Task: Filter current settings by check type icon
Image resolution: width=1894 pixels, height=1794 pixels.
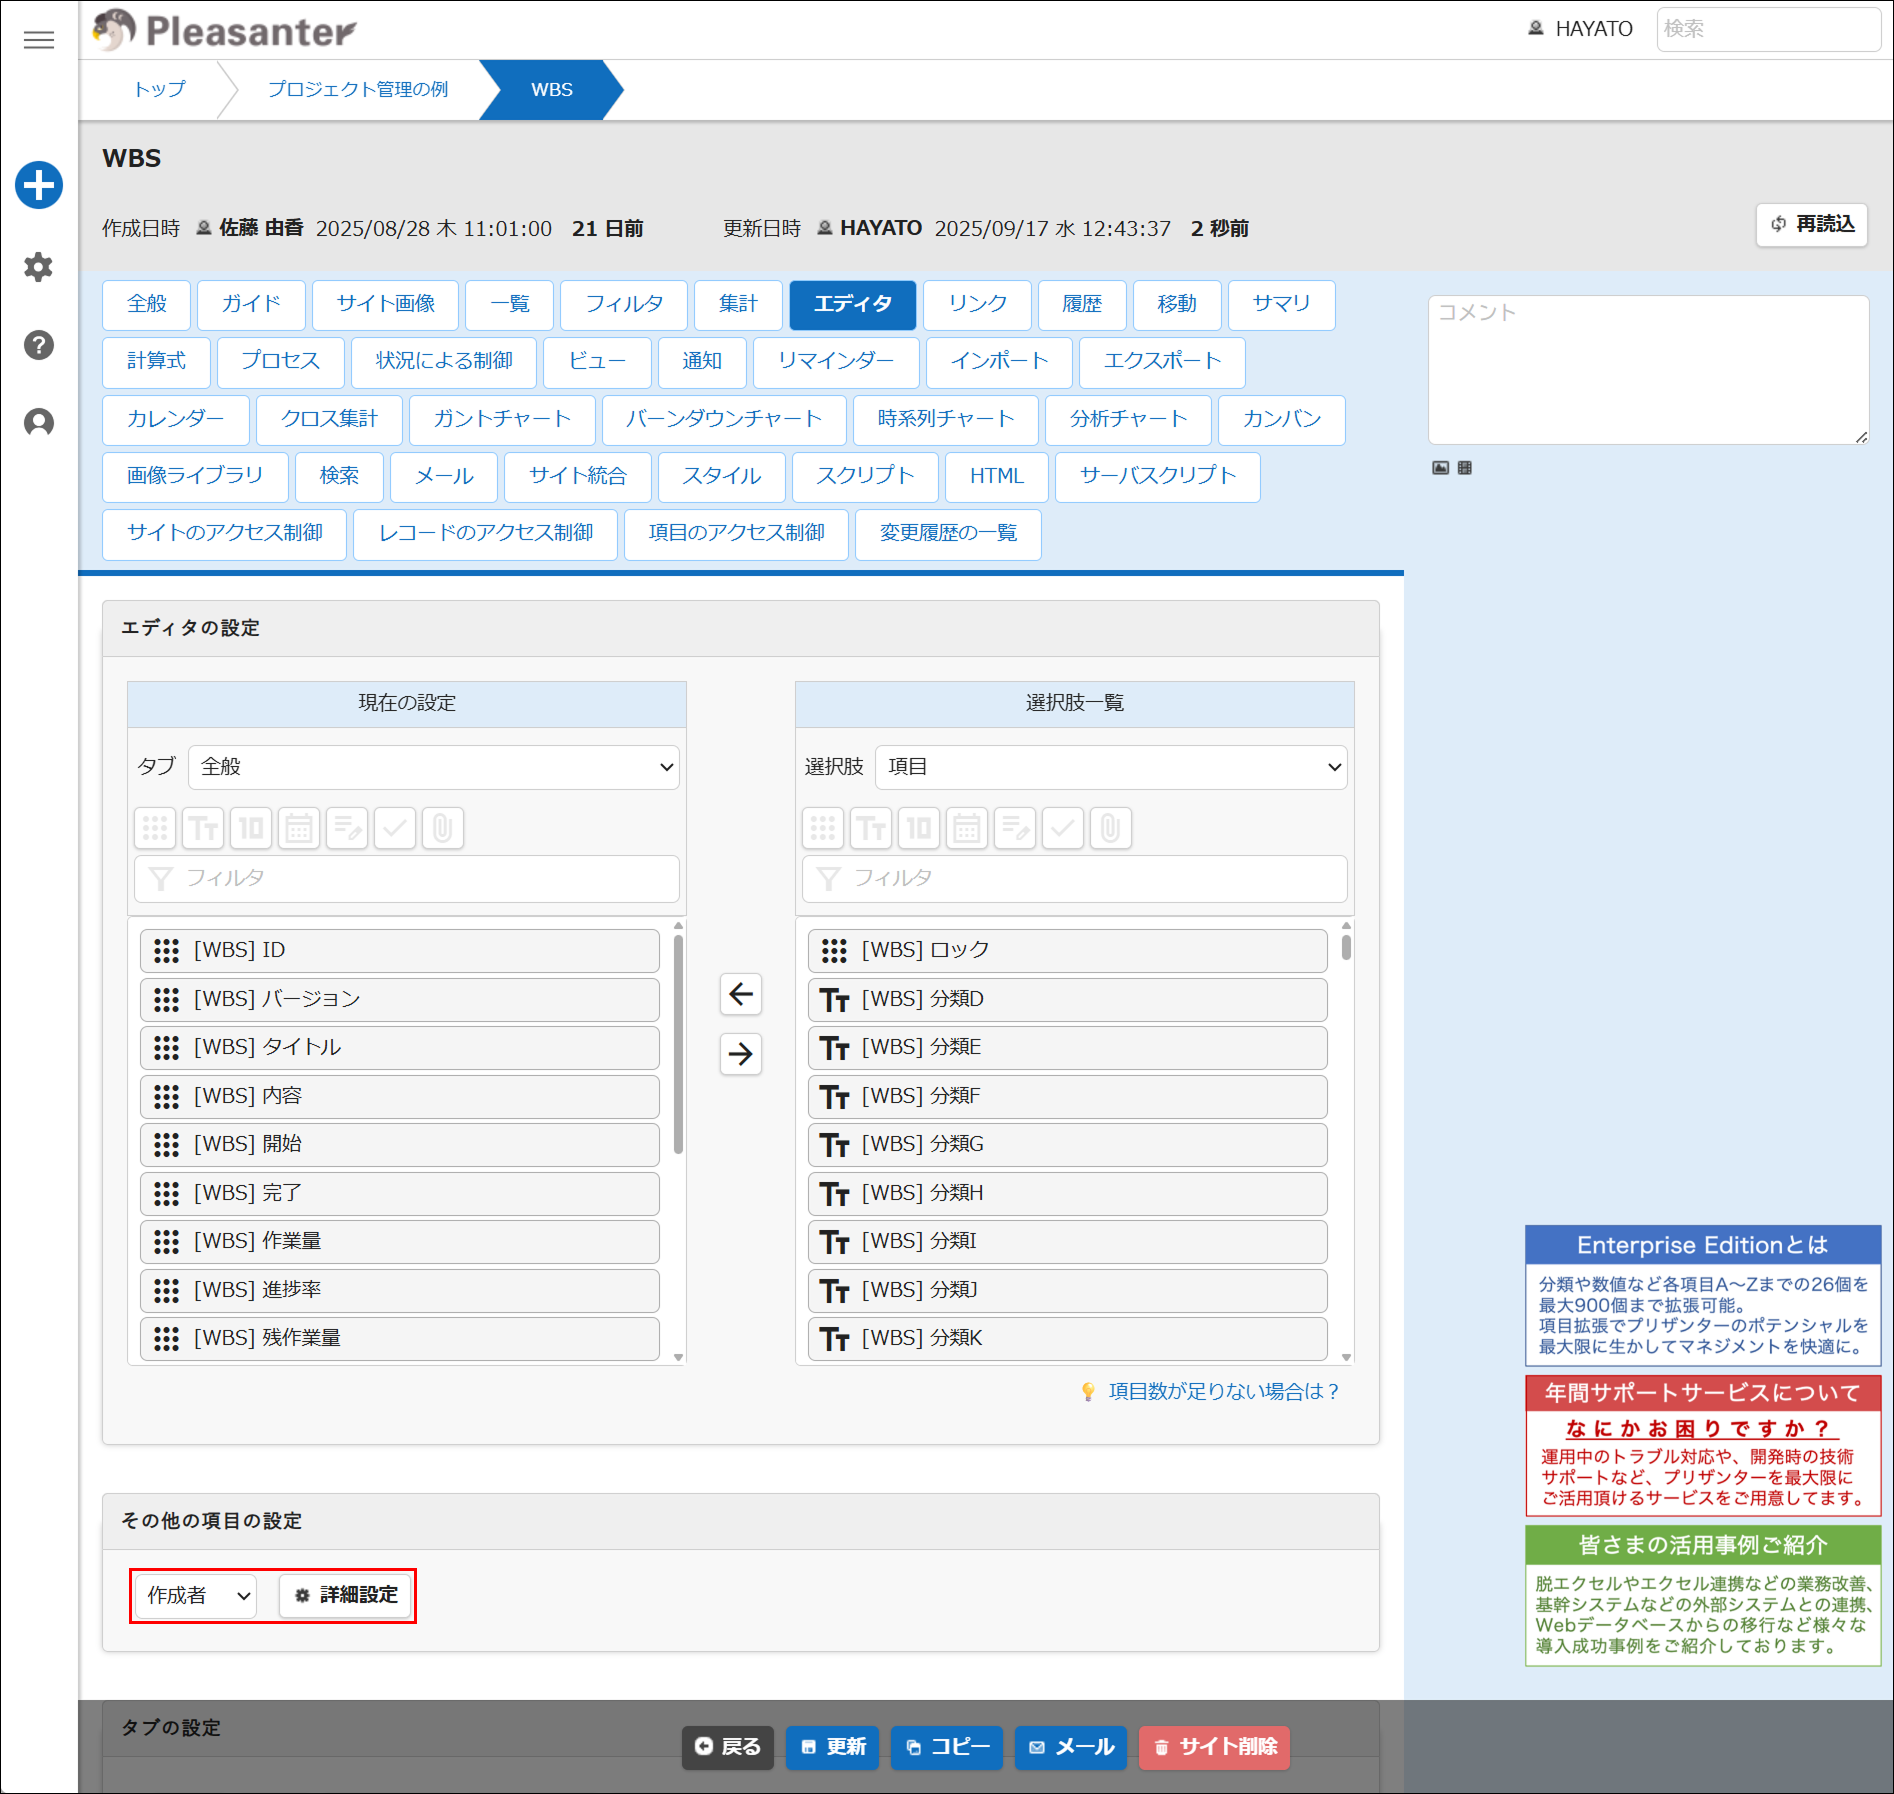Action: 395,828
